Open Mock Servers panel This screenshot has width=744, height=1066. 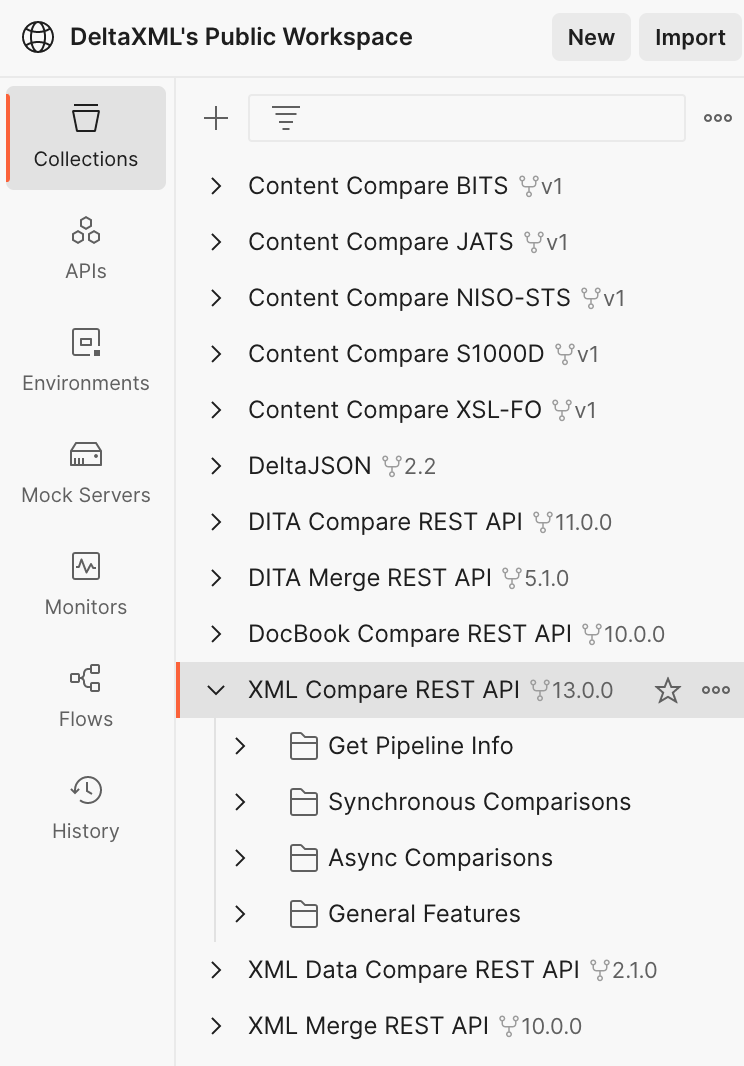point(86,472)
